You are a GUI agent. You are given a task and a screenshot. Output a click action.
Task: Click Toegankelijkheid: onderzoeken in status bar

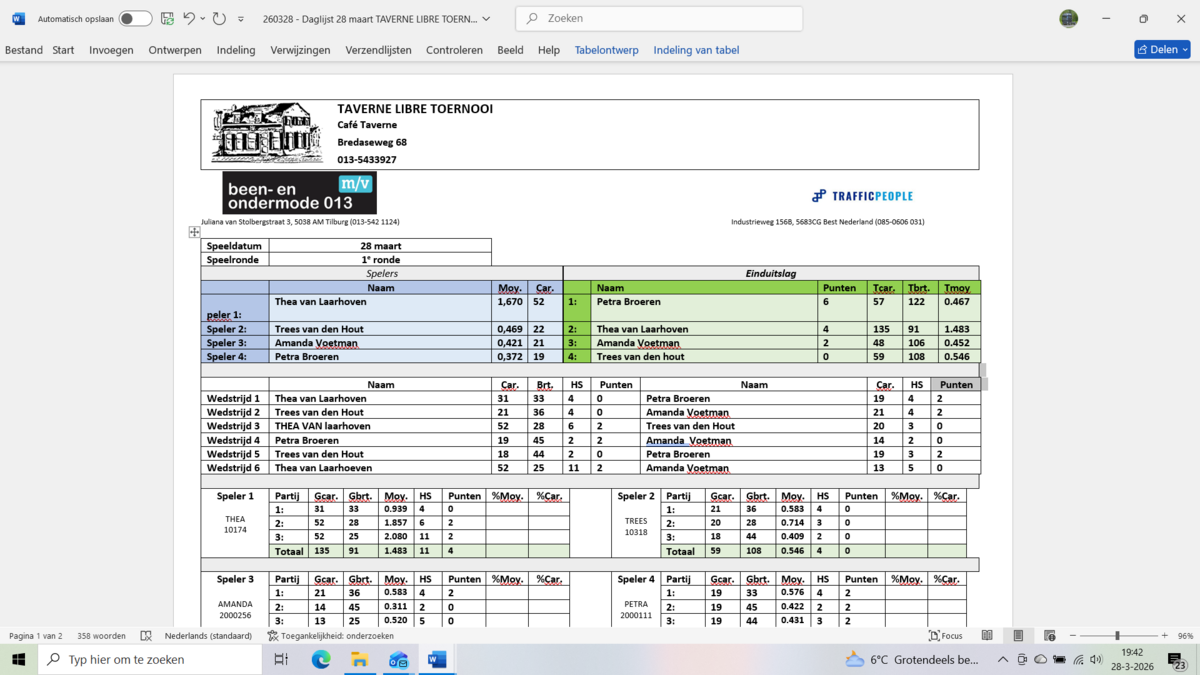click(330, 636)
